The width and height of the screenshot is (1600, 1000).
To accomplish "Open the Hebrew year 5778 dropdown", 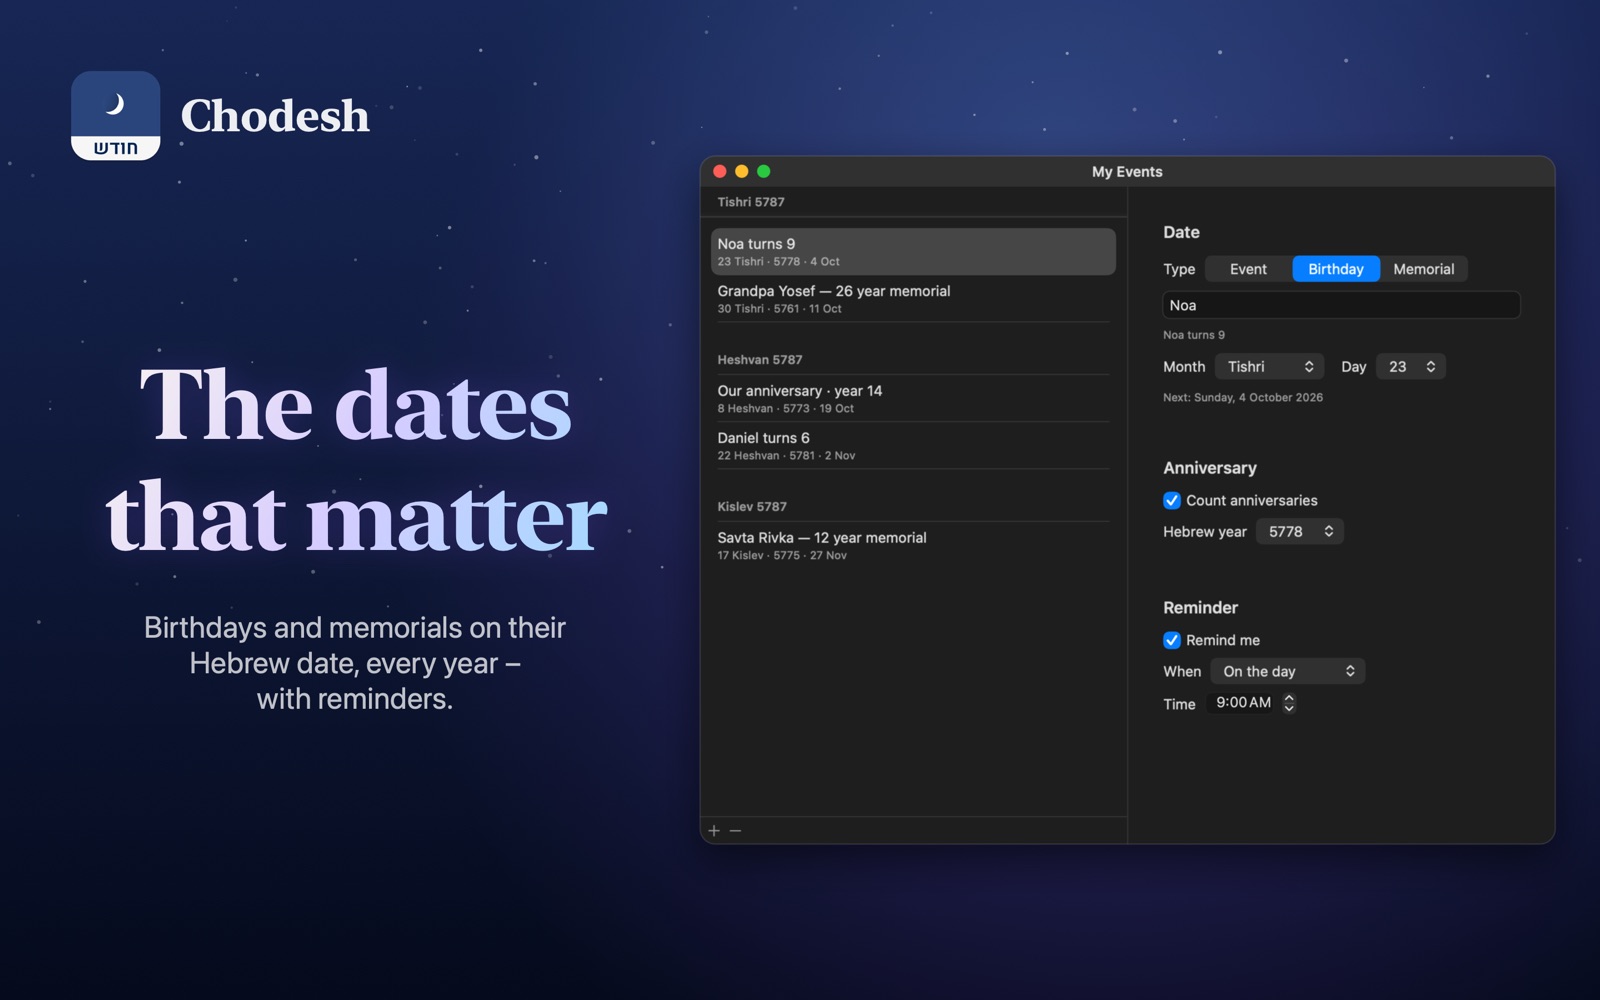I will click(x=1300, y=532).
